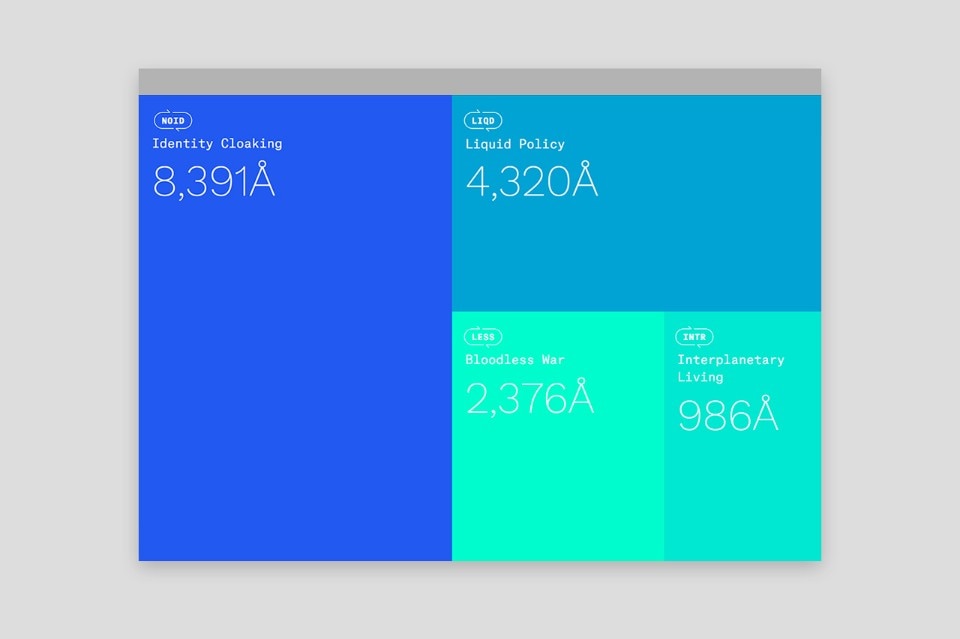Click the 8,391Å value
960x639 pixels.
pyautogui.click(x=214, y=181)
